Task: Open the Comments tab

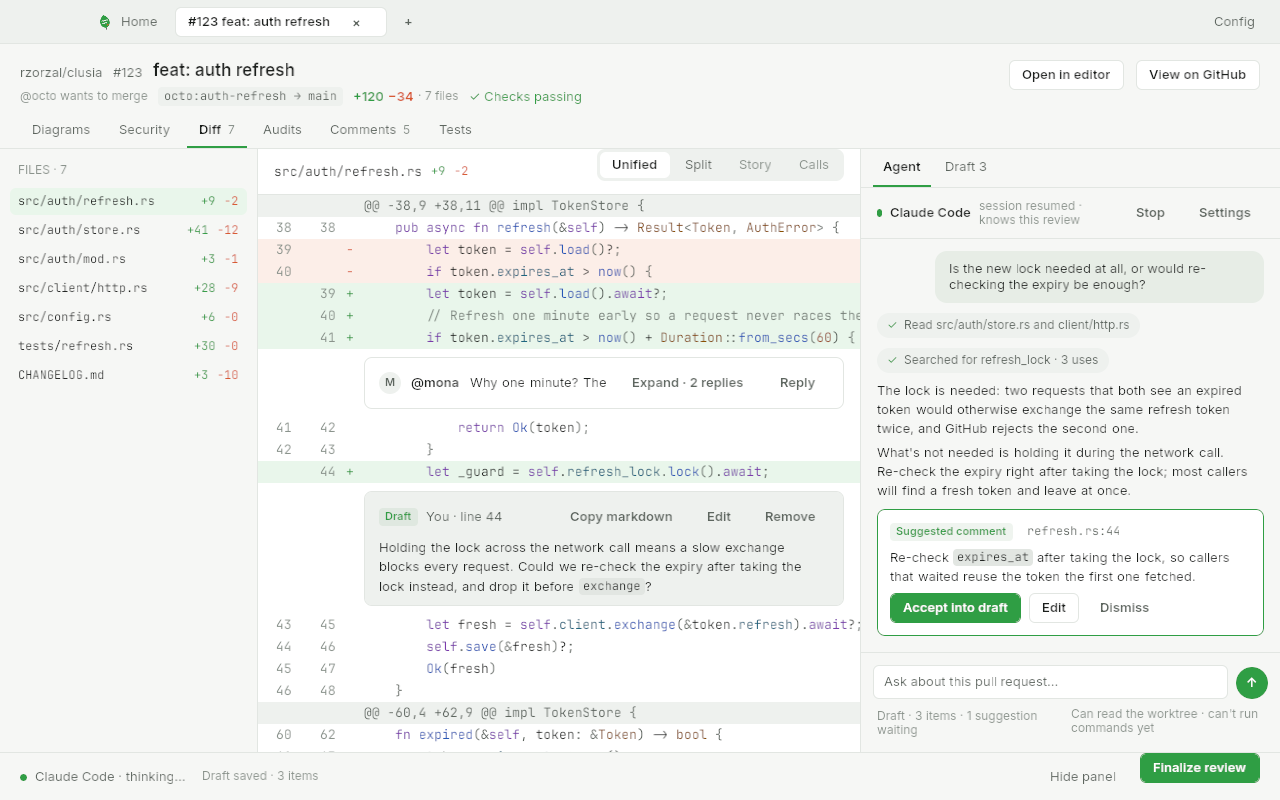Action: pyautogui.click(x=370, y=130)
